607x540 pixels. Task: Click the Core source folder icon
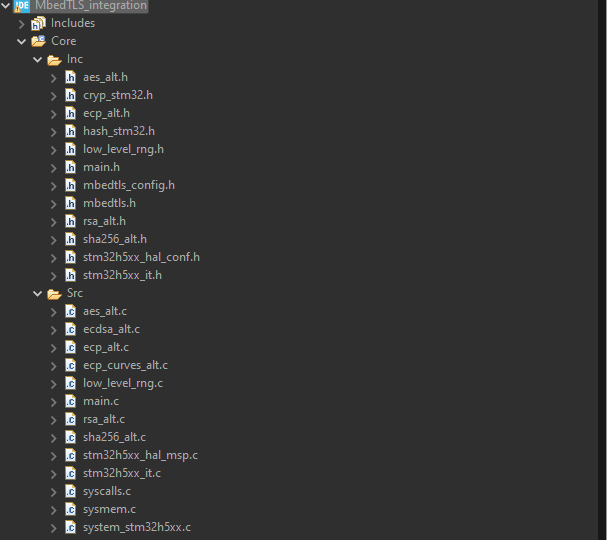pos(38,41)
